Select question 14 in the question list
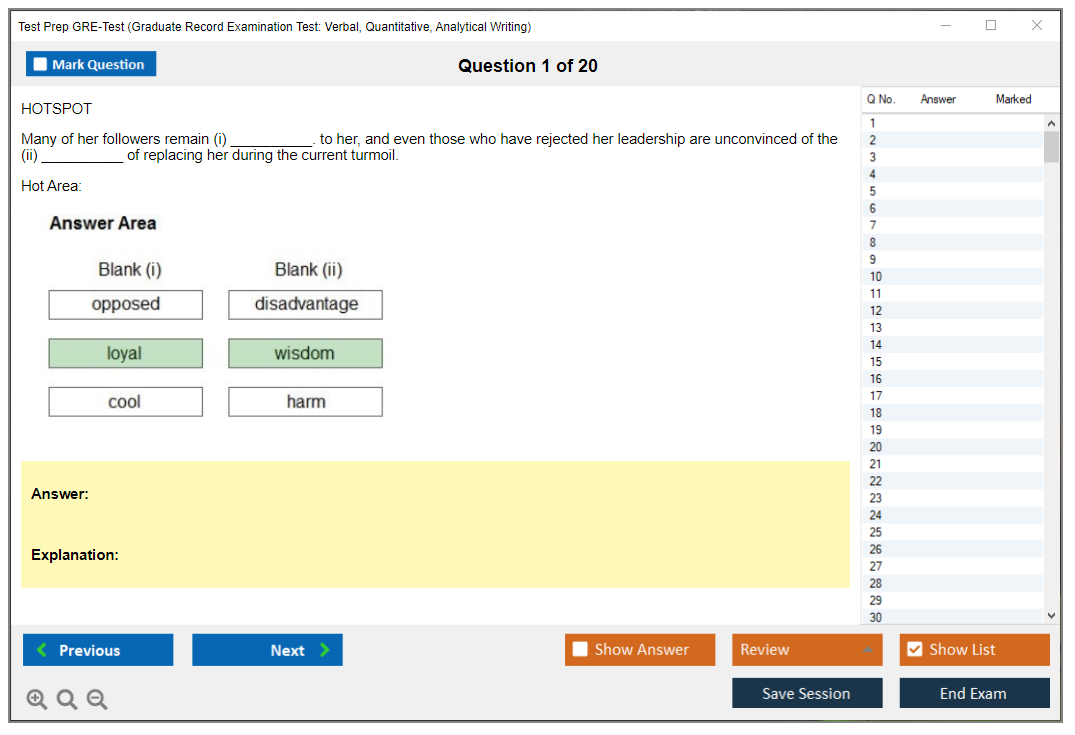This screenshot has width=1075, height=735. [x=876, y=345]
